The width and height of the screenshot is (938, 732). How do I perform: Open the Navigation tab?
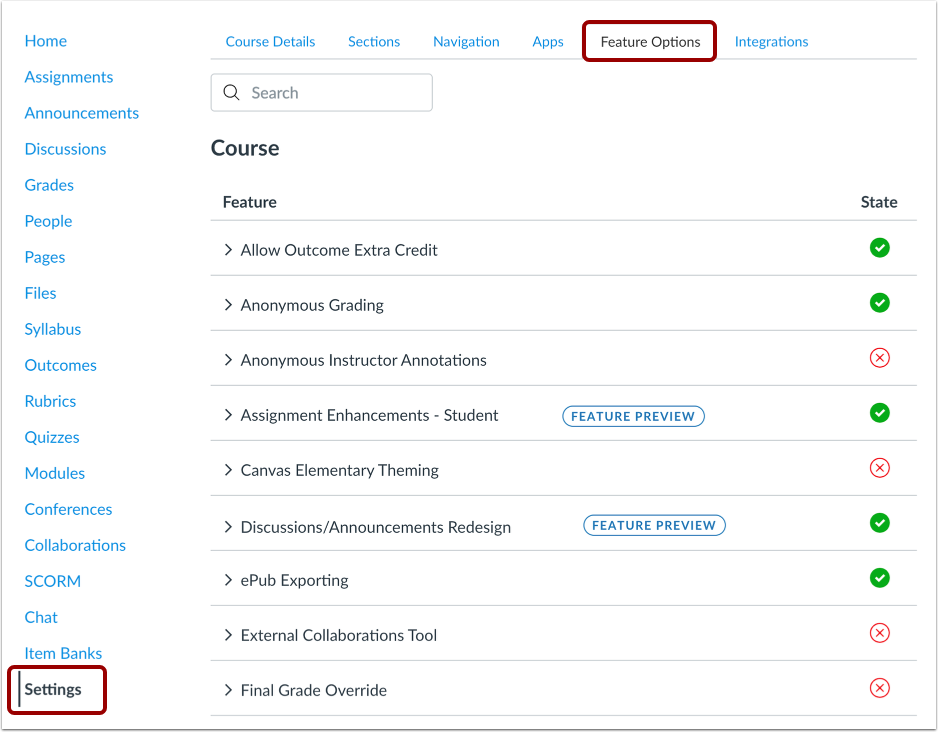pyautogui.click(x=466, y=41)
